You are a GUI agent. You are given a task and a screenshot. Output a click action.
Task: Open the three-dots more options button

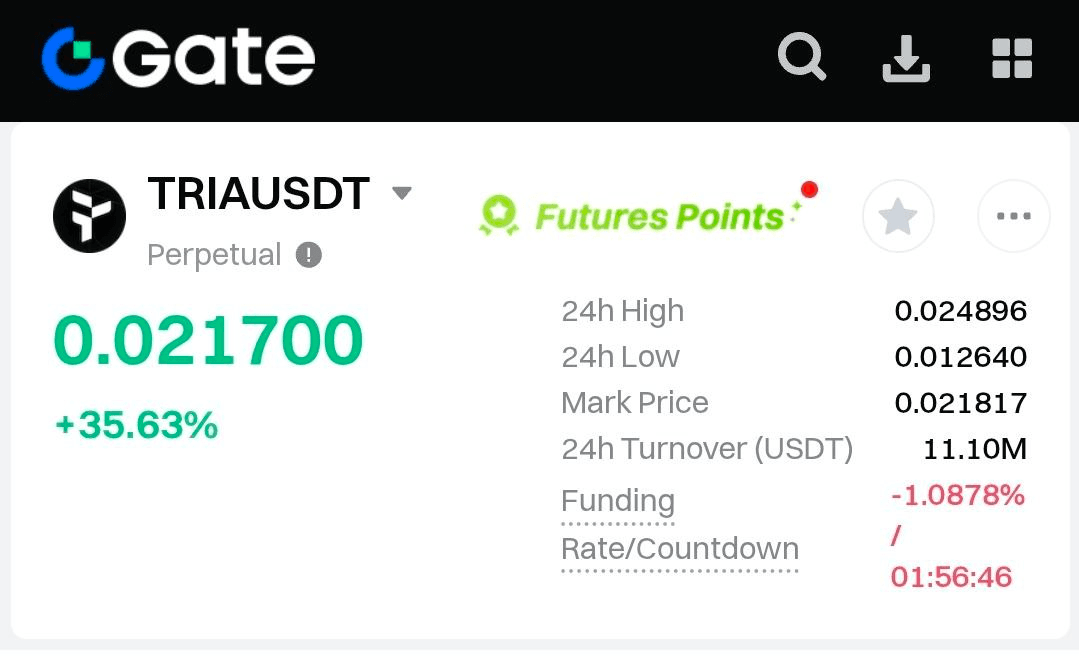(x=1013, y=216)
